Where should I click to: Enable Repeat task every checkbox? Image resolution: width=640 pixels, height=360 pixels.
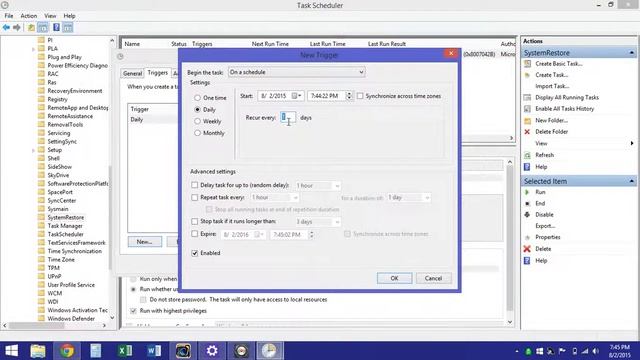[x=195, y=198]
